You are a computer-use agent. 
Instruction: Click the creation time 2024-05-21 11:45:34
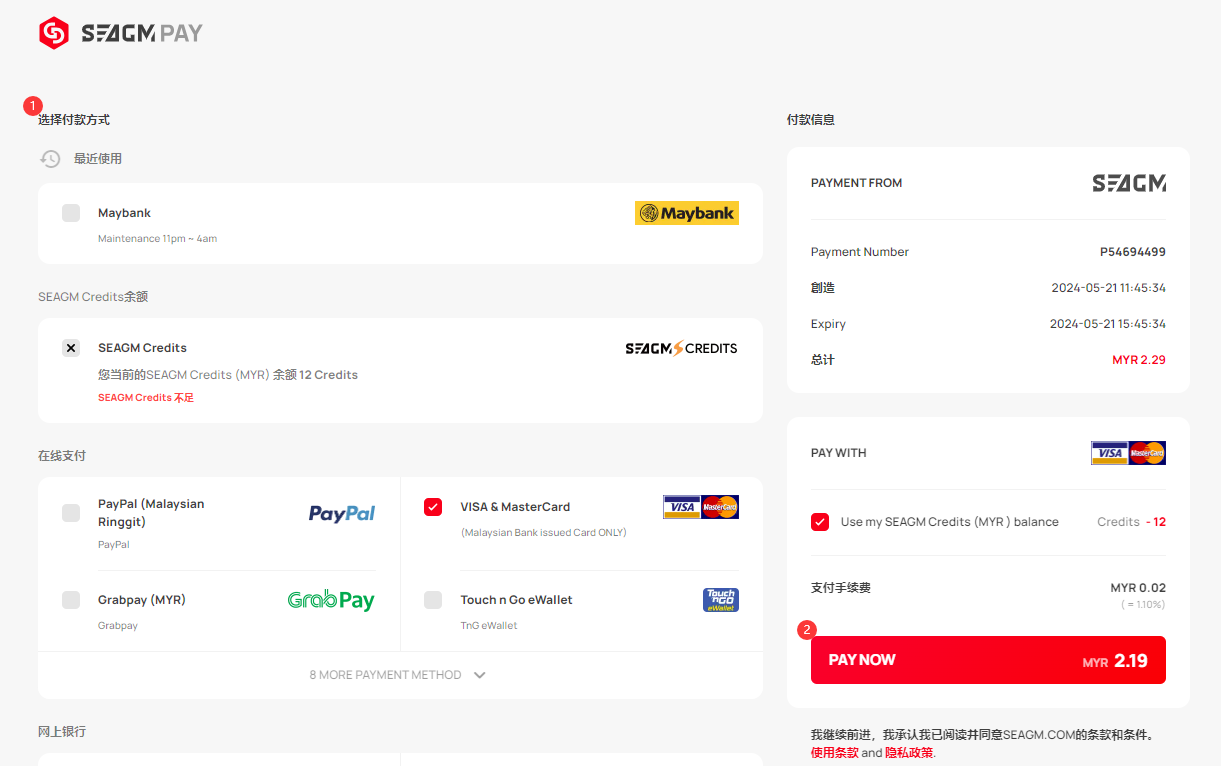[1108, 288]
